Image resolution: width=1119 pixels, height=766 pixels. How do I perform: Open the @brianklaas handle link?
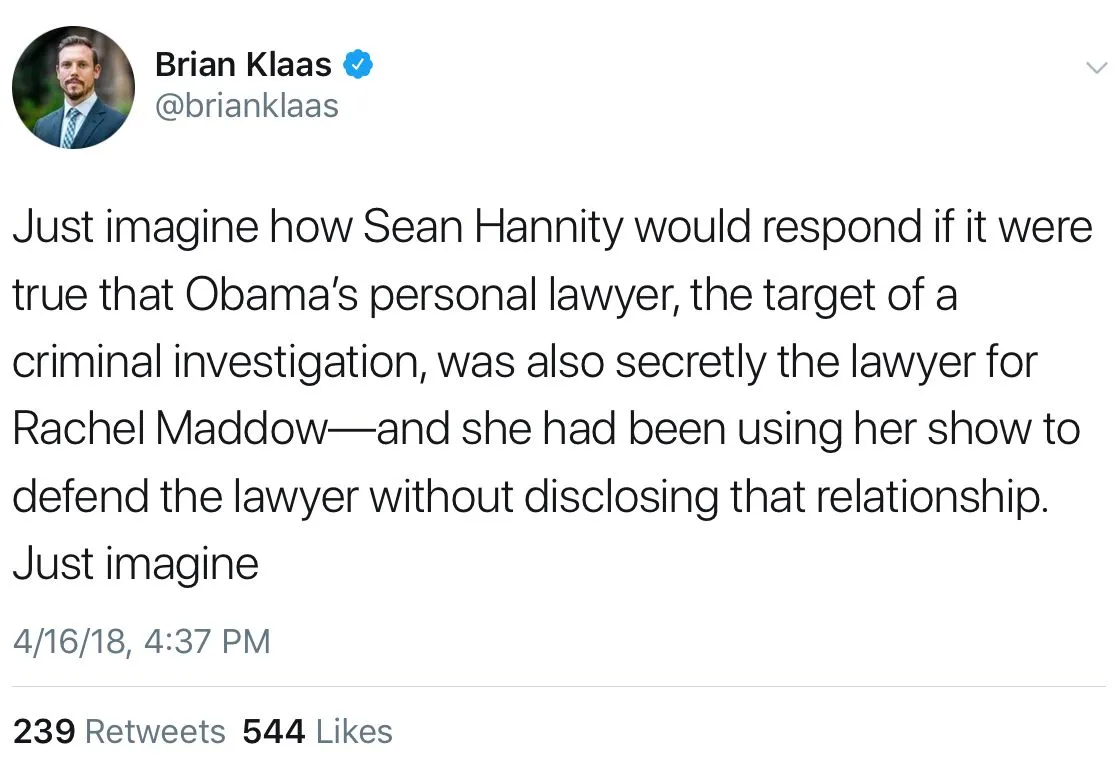pos(247,106)
